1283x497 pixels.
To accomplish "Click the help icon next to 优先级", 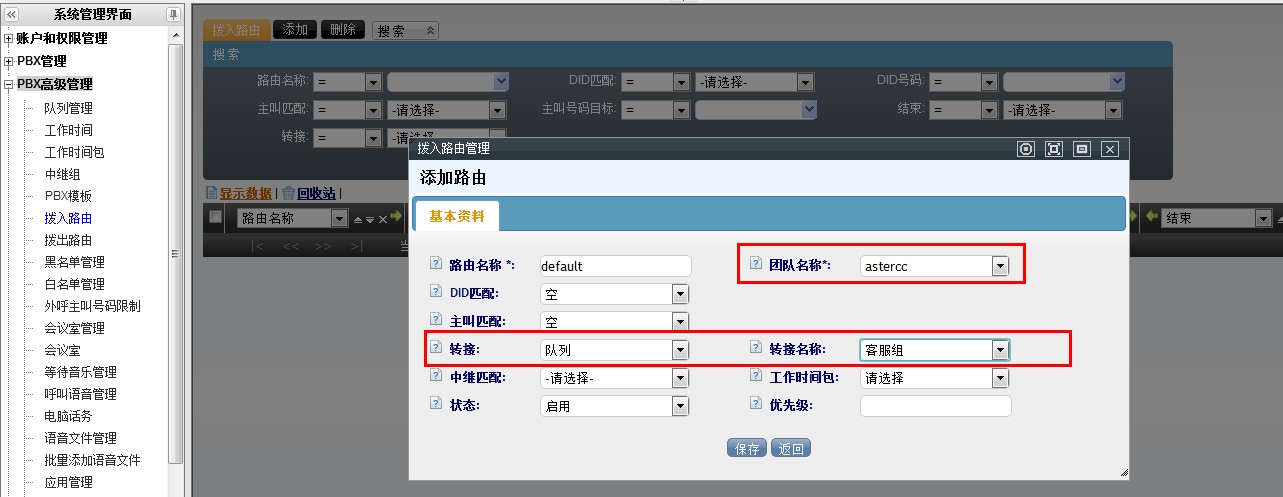I will [x=755, y=404].
